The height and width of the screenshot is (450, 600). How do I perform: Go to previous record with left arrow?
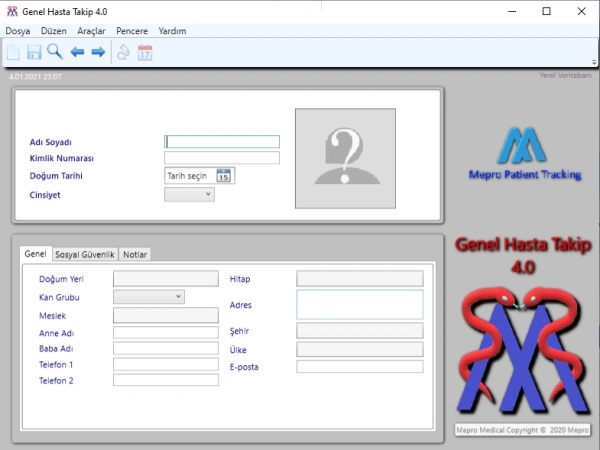77,52
